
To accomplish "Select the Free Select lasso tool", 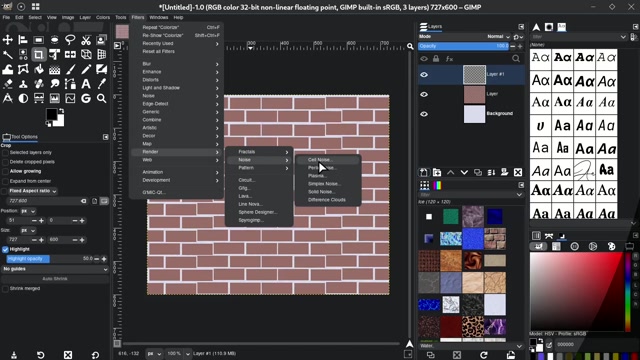I will coord(70,40).
